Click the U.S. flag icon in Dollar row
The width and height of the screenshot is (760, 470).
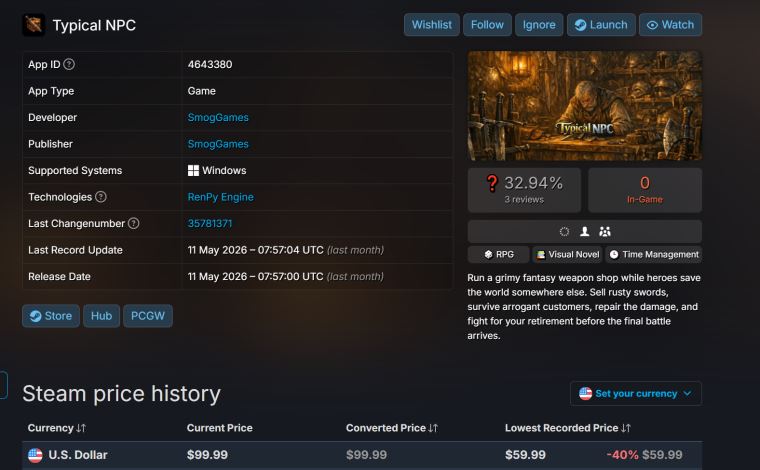35,455
